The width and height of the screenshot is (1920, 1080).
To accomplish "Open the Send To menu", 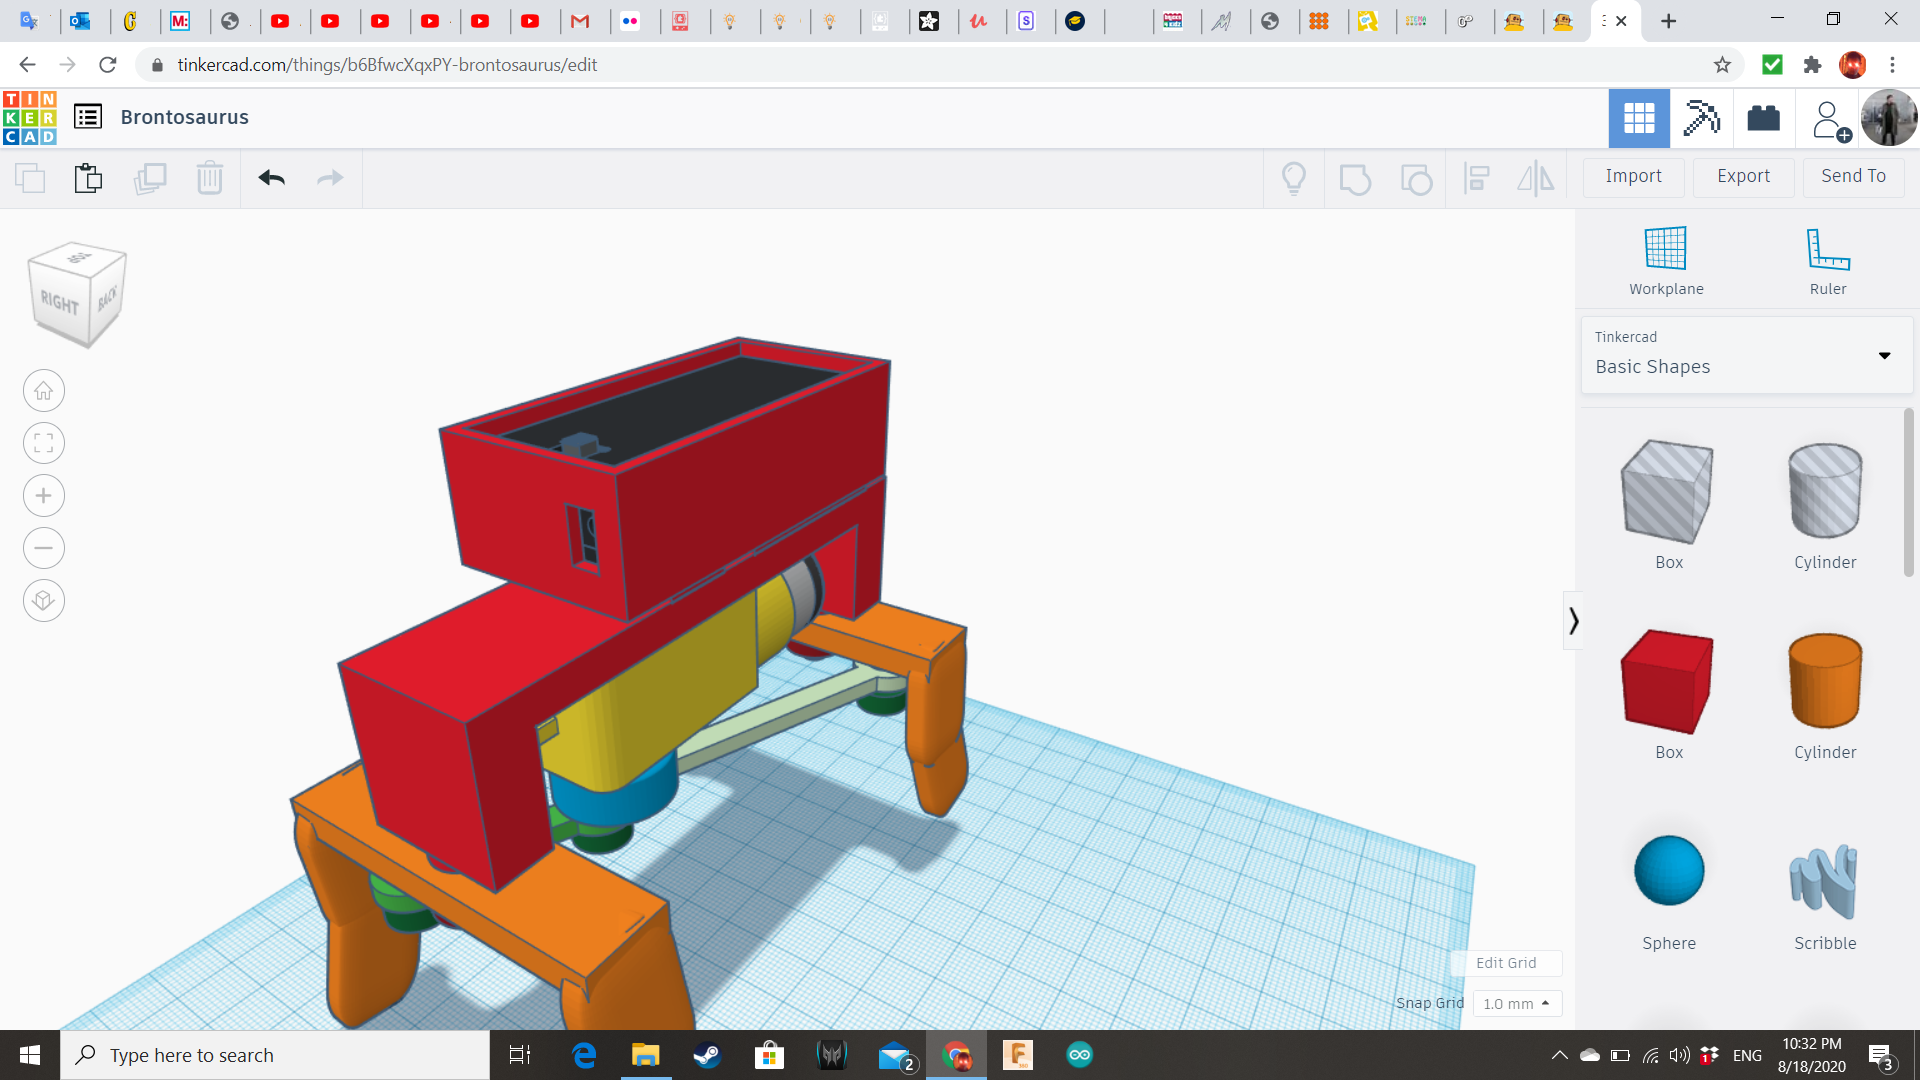I will (1853, 176).
